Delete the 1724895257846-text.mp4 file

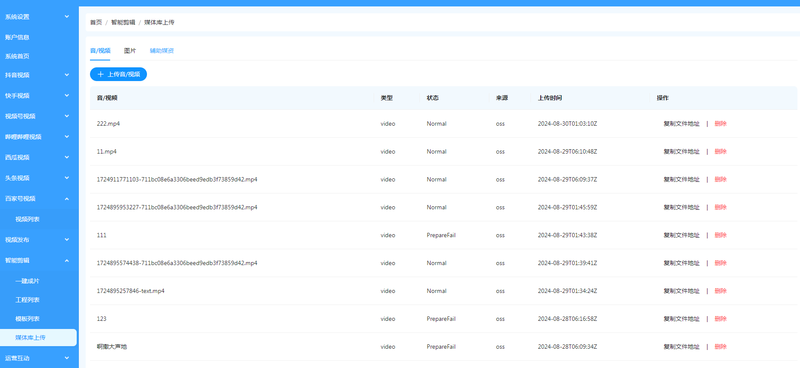tap(720, 291)
